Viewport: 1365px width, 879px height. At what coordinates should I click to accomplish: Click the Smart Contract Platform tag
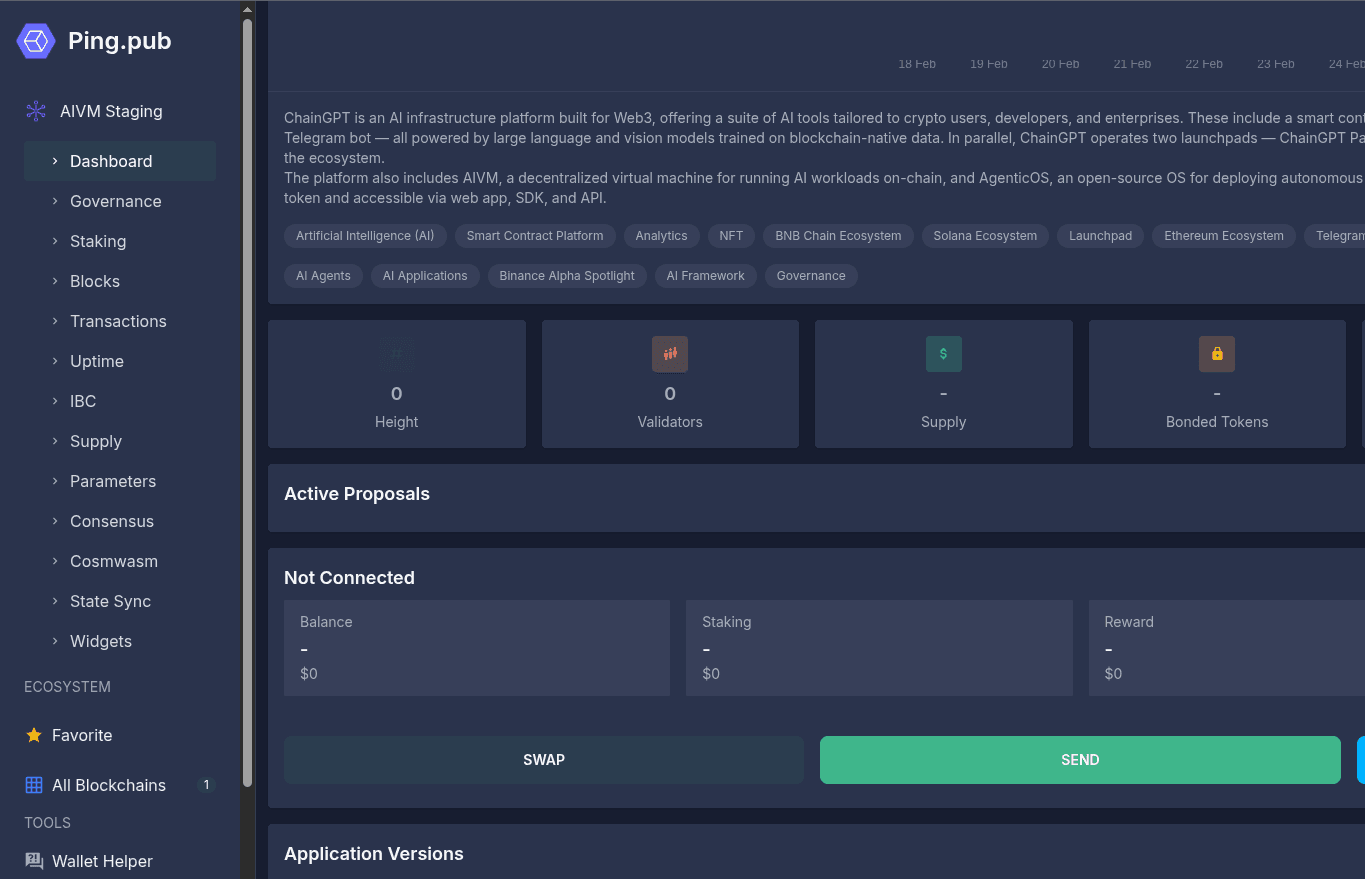click(535, 236)
